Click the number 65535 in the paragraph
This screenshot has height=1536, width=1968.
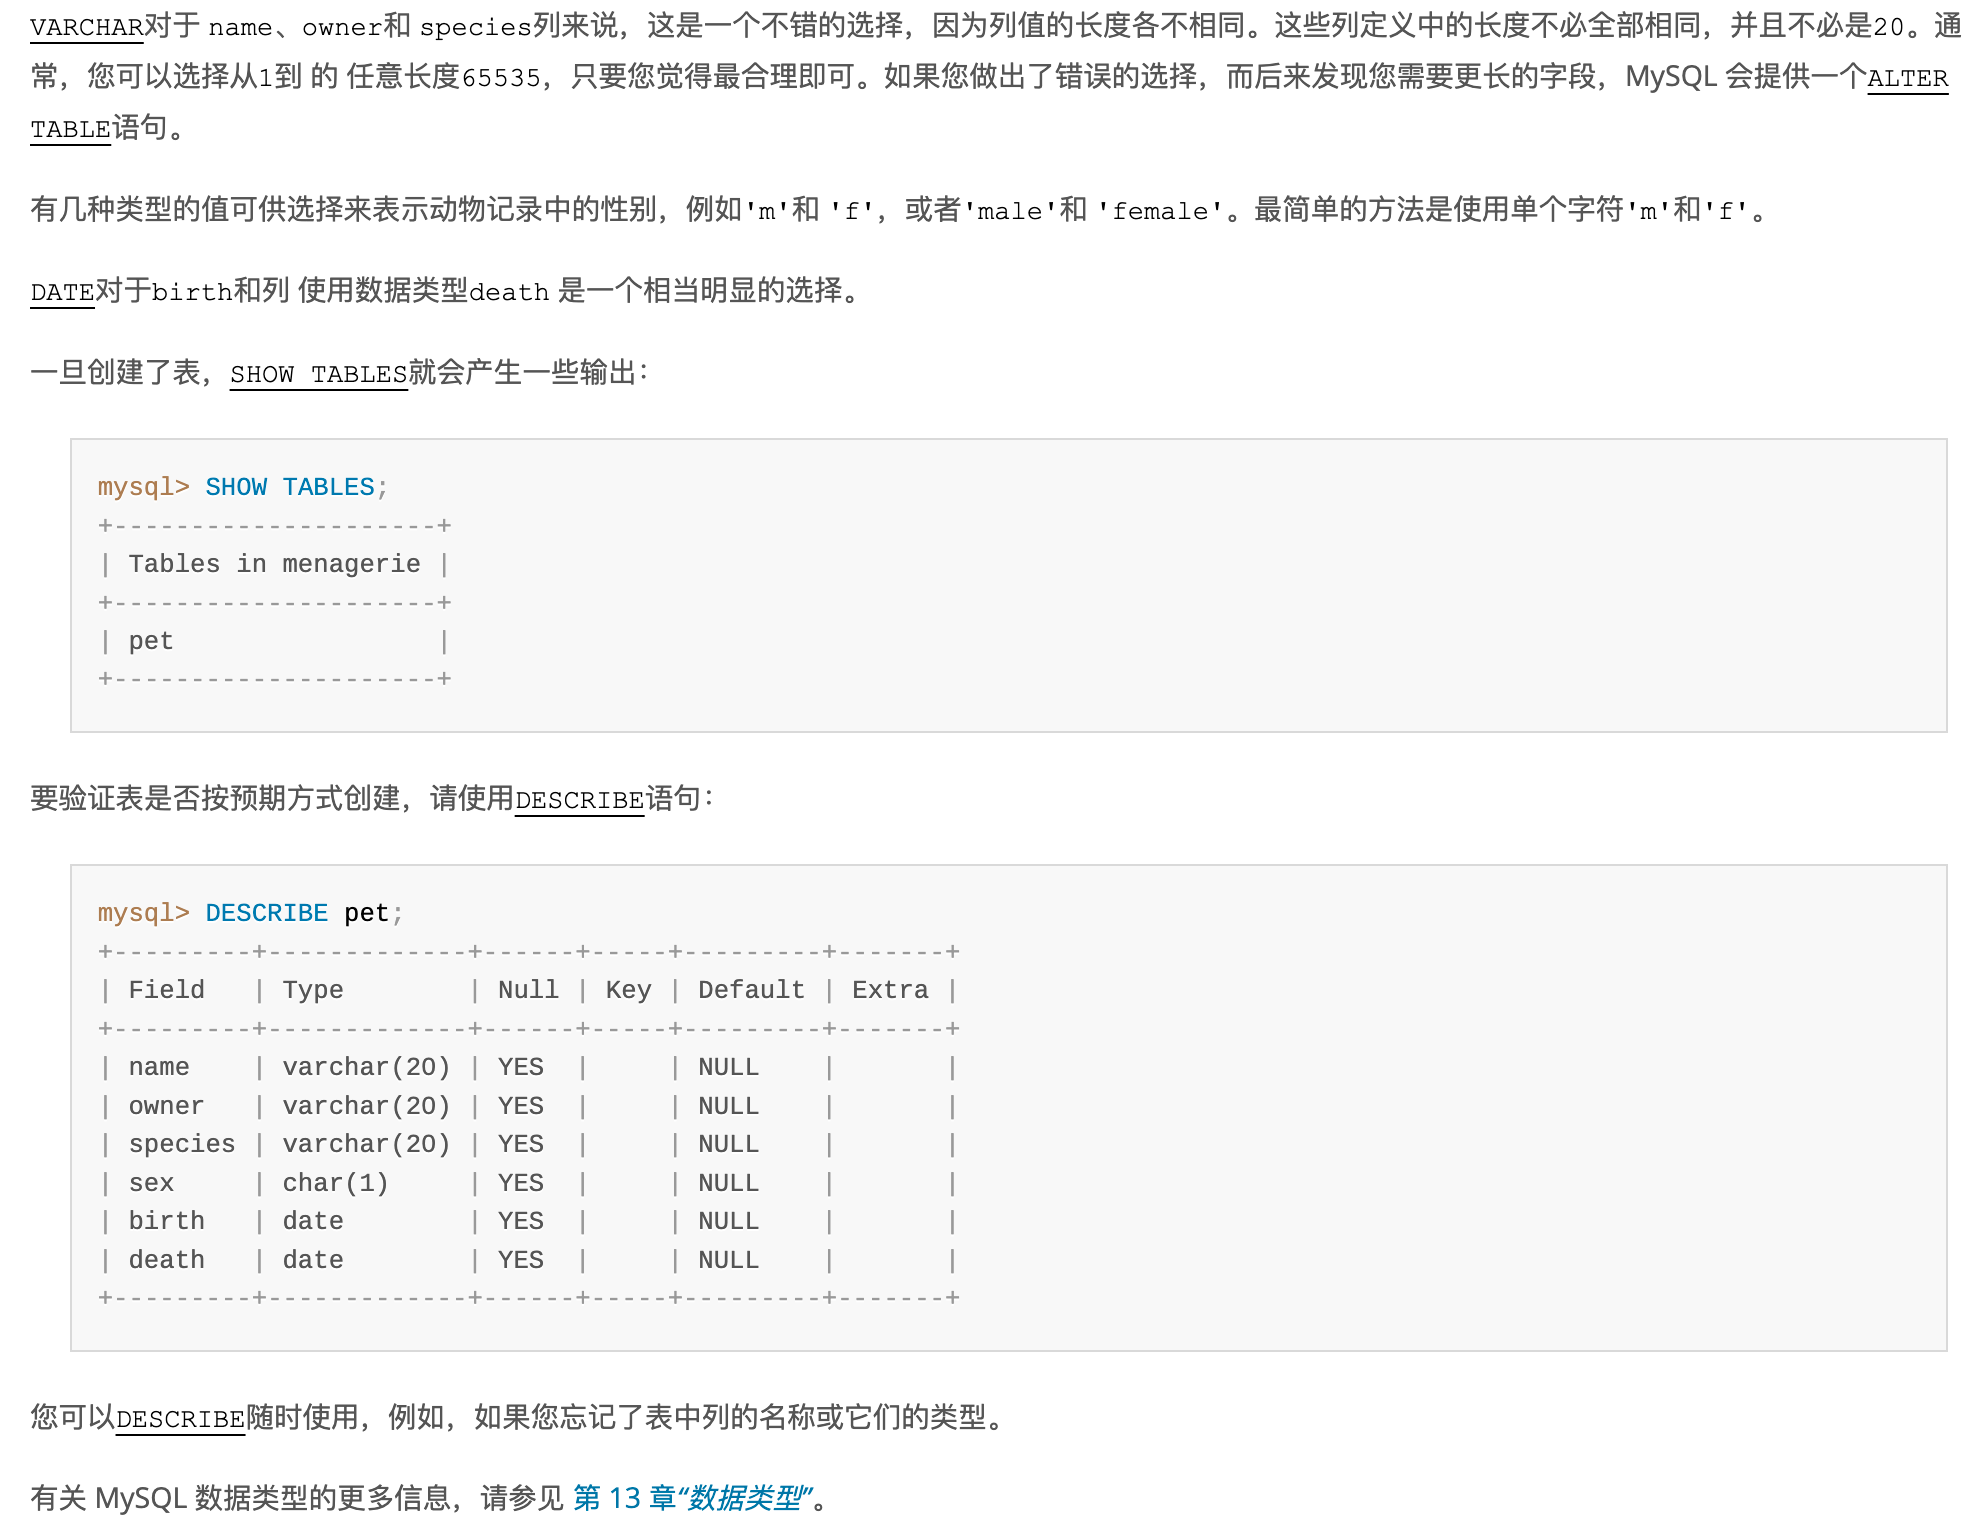click(501, 78)
